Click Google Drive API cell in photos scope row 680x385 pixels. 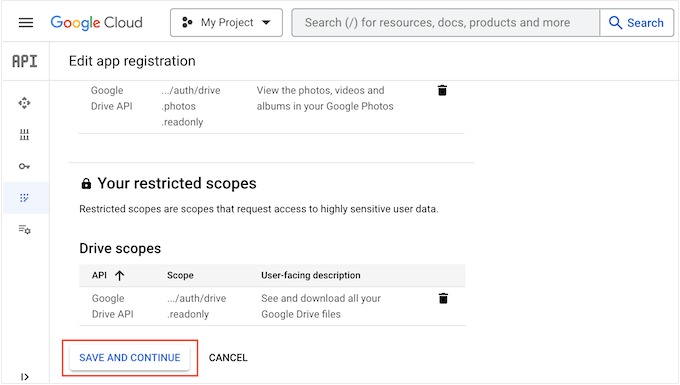111,98
